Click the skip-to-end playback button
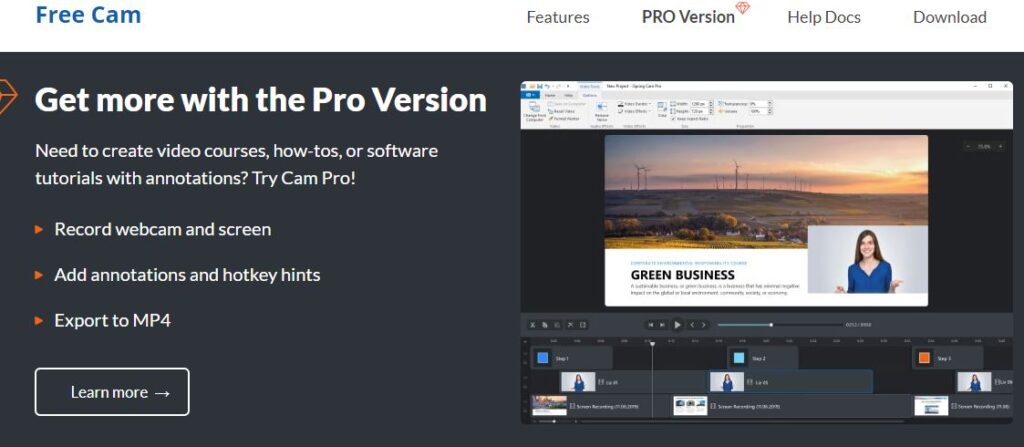1024x447 pixels. pyautogui.click(x=662, y=325)
